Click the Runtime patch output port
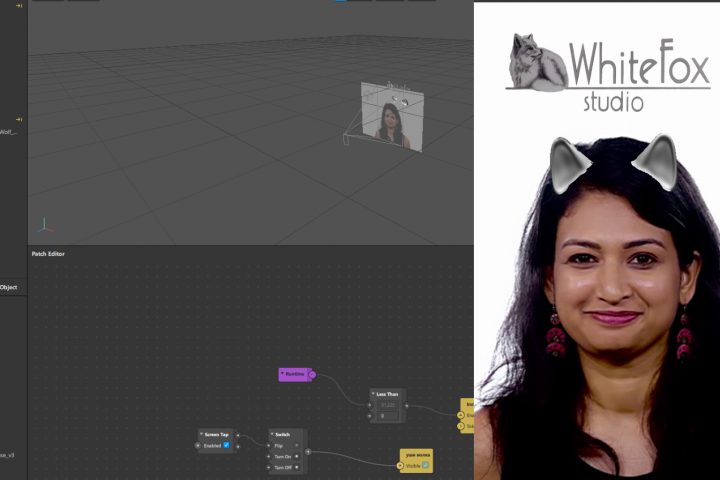Viewport: 720px width, 480px height. pyautogui.click(x=312, y=375)
